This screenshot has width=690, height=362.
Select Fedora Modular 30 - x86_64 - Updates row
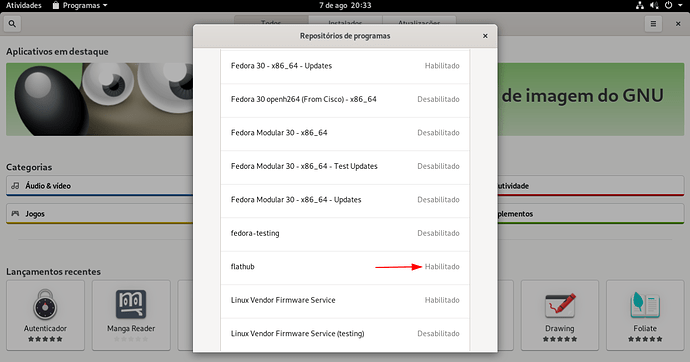click(x=345, y=200)
